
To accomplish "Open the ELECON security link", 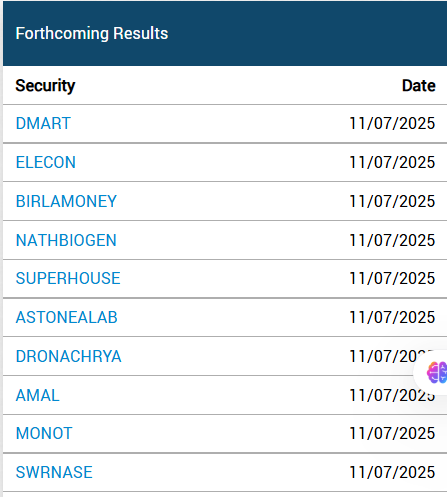I will 46,162.
